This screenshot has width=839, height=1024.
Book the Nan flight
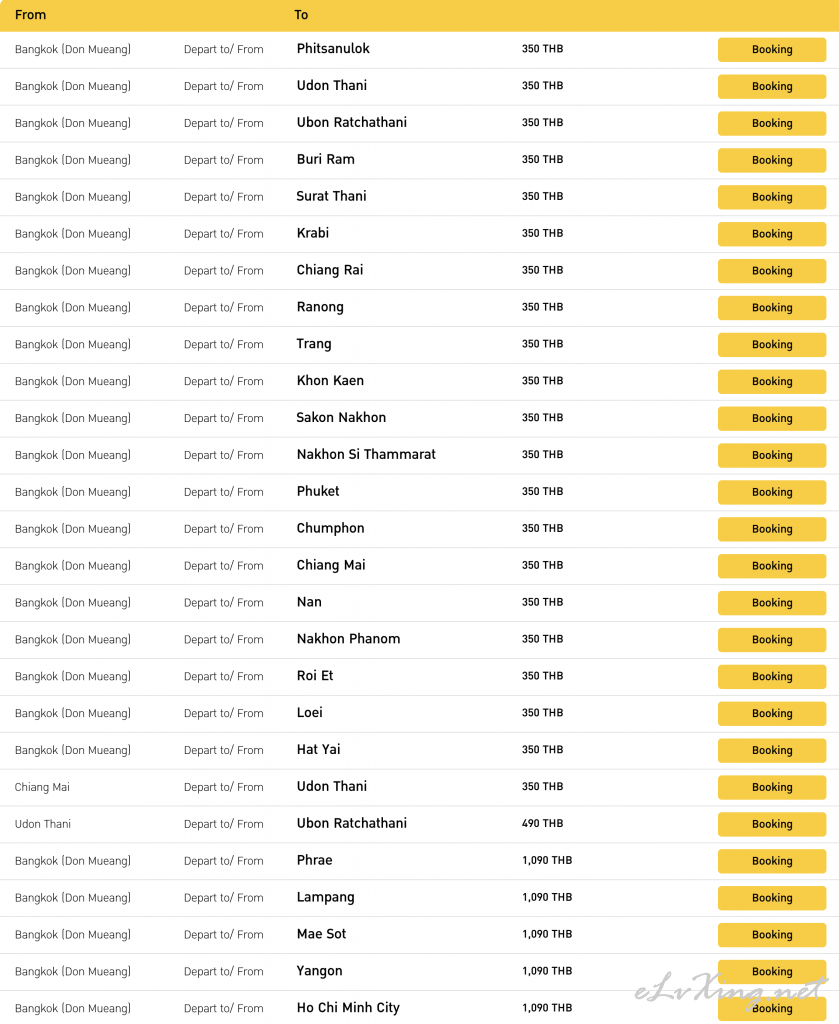click(772, 603)
